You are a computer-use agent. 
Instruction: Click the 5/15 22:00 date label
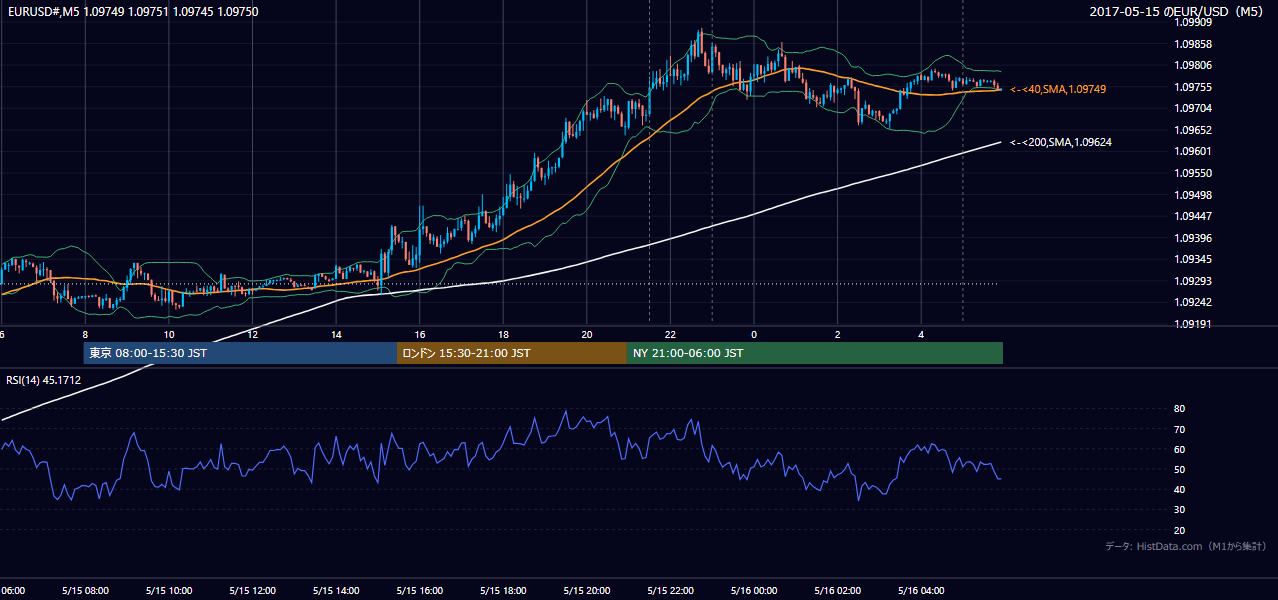pyautogui.click(x=670, y=591)
